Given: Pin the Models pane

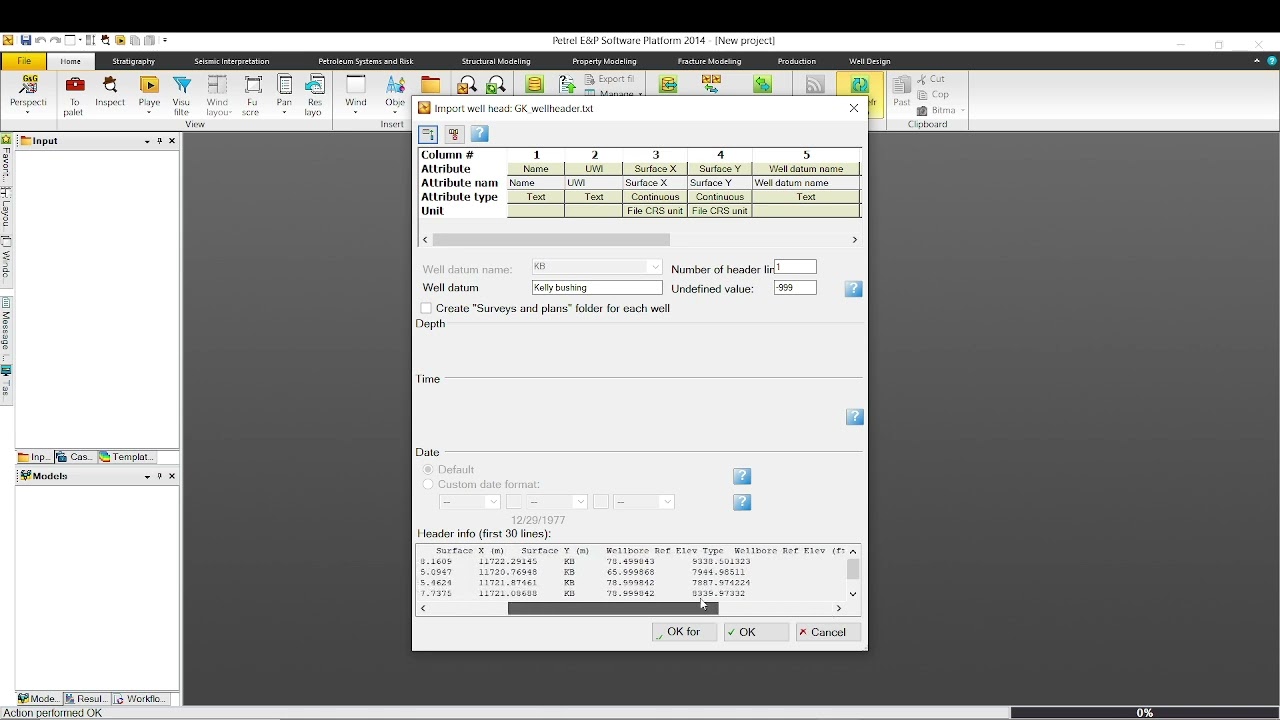Looking at the screenshot, I should click(160, 476).
